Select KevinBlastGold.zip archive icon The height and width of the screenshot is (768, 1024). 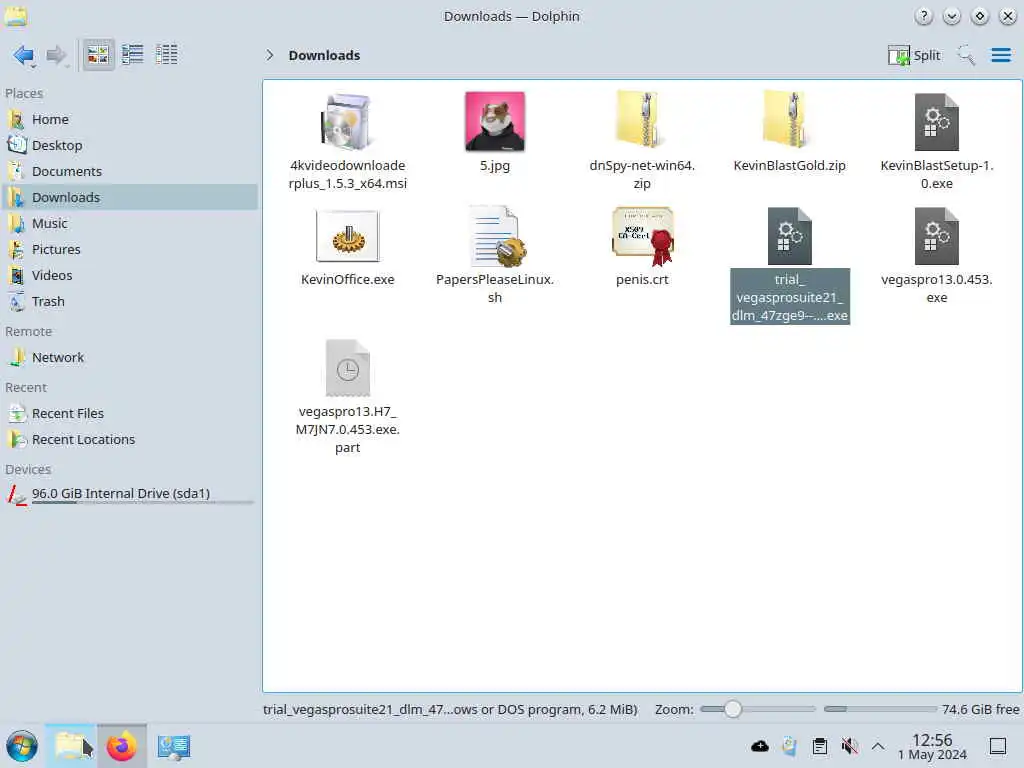[789, 121]
